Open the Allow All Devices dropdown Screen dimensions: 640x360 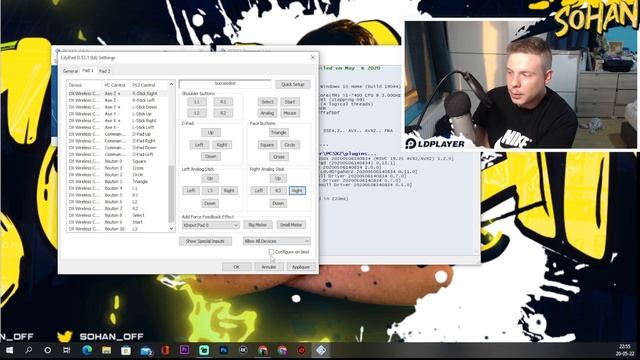coord(276,241)
